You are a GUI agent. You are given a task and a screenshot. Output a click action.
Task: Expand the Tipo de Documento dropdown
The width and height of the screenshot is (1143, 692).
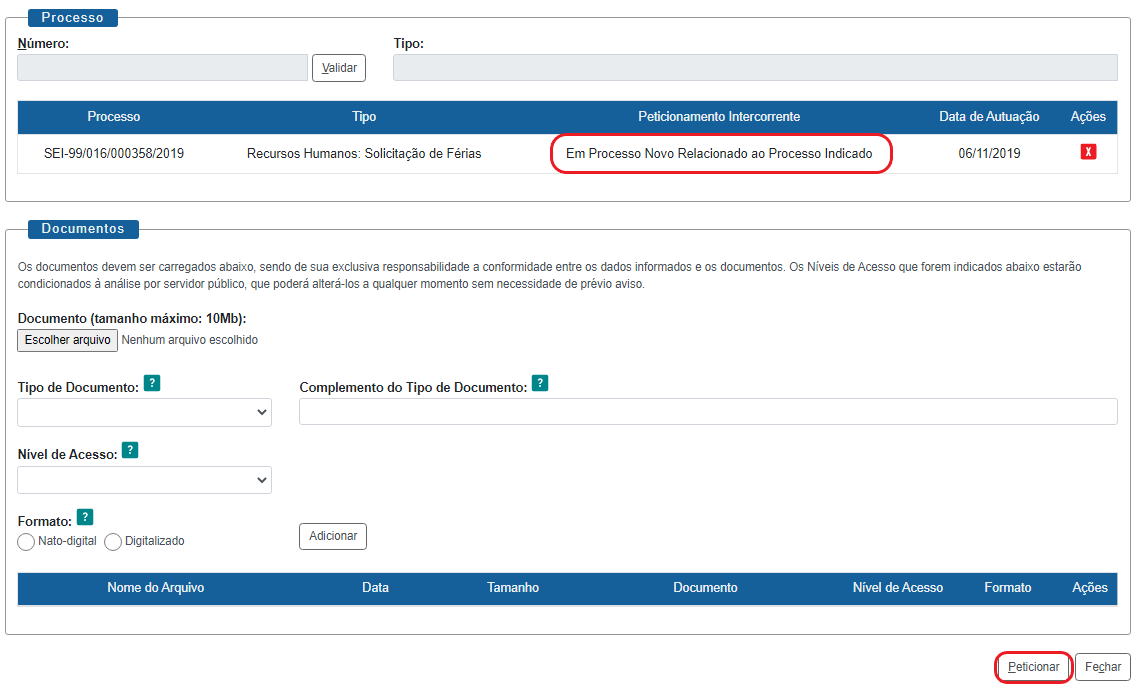pyautogui.click(x=144, y=412)
